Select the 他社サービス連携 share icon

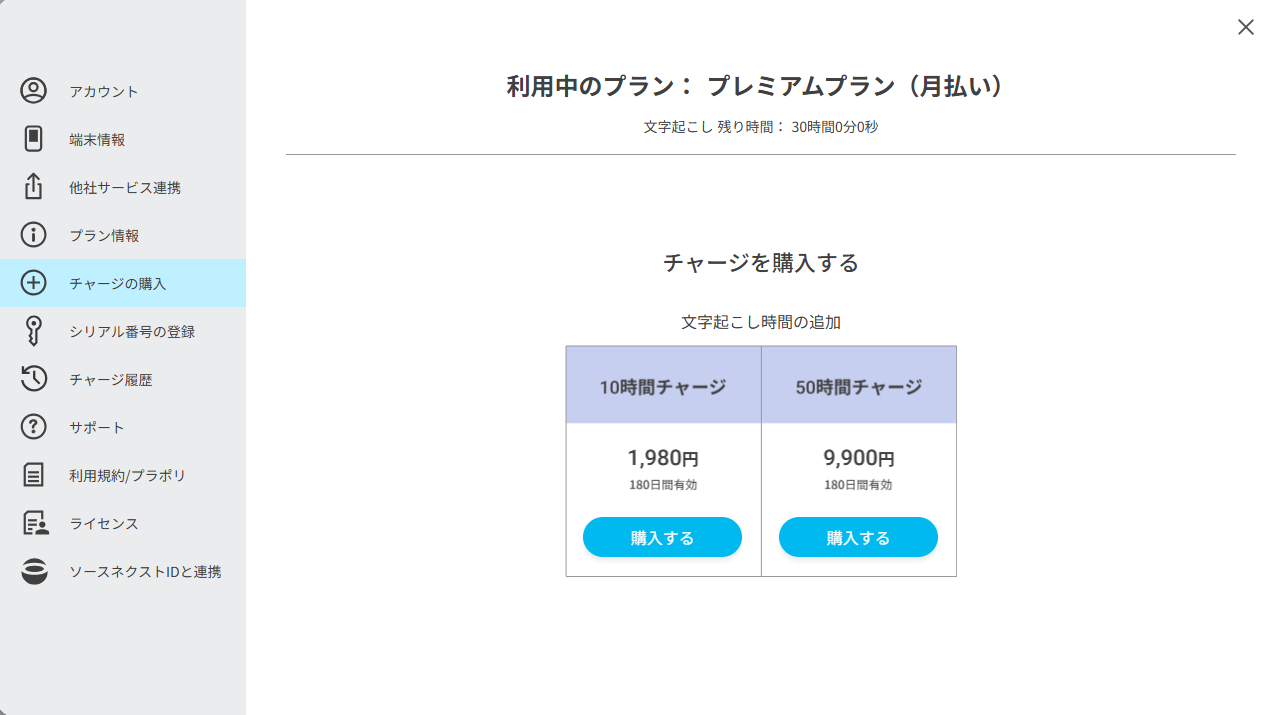[34, 187]
